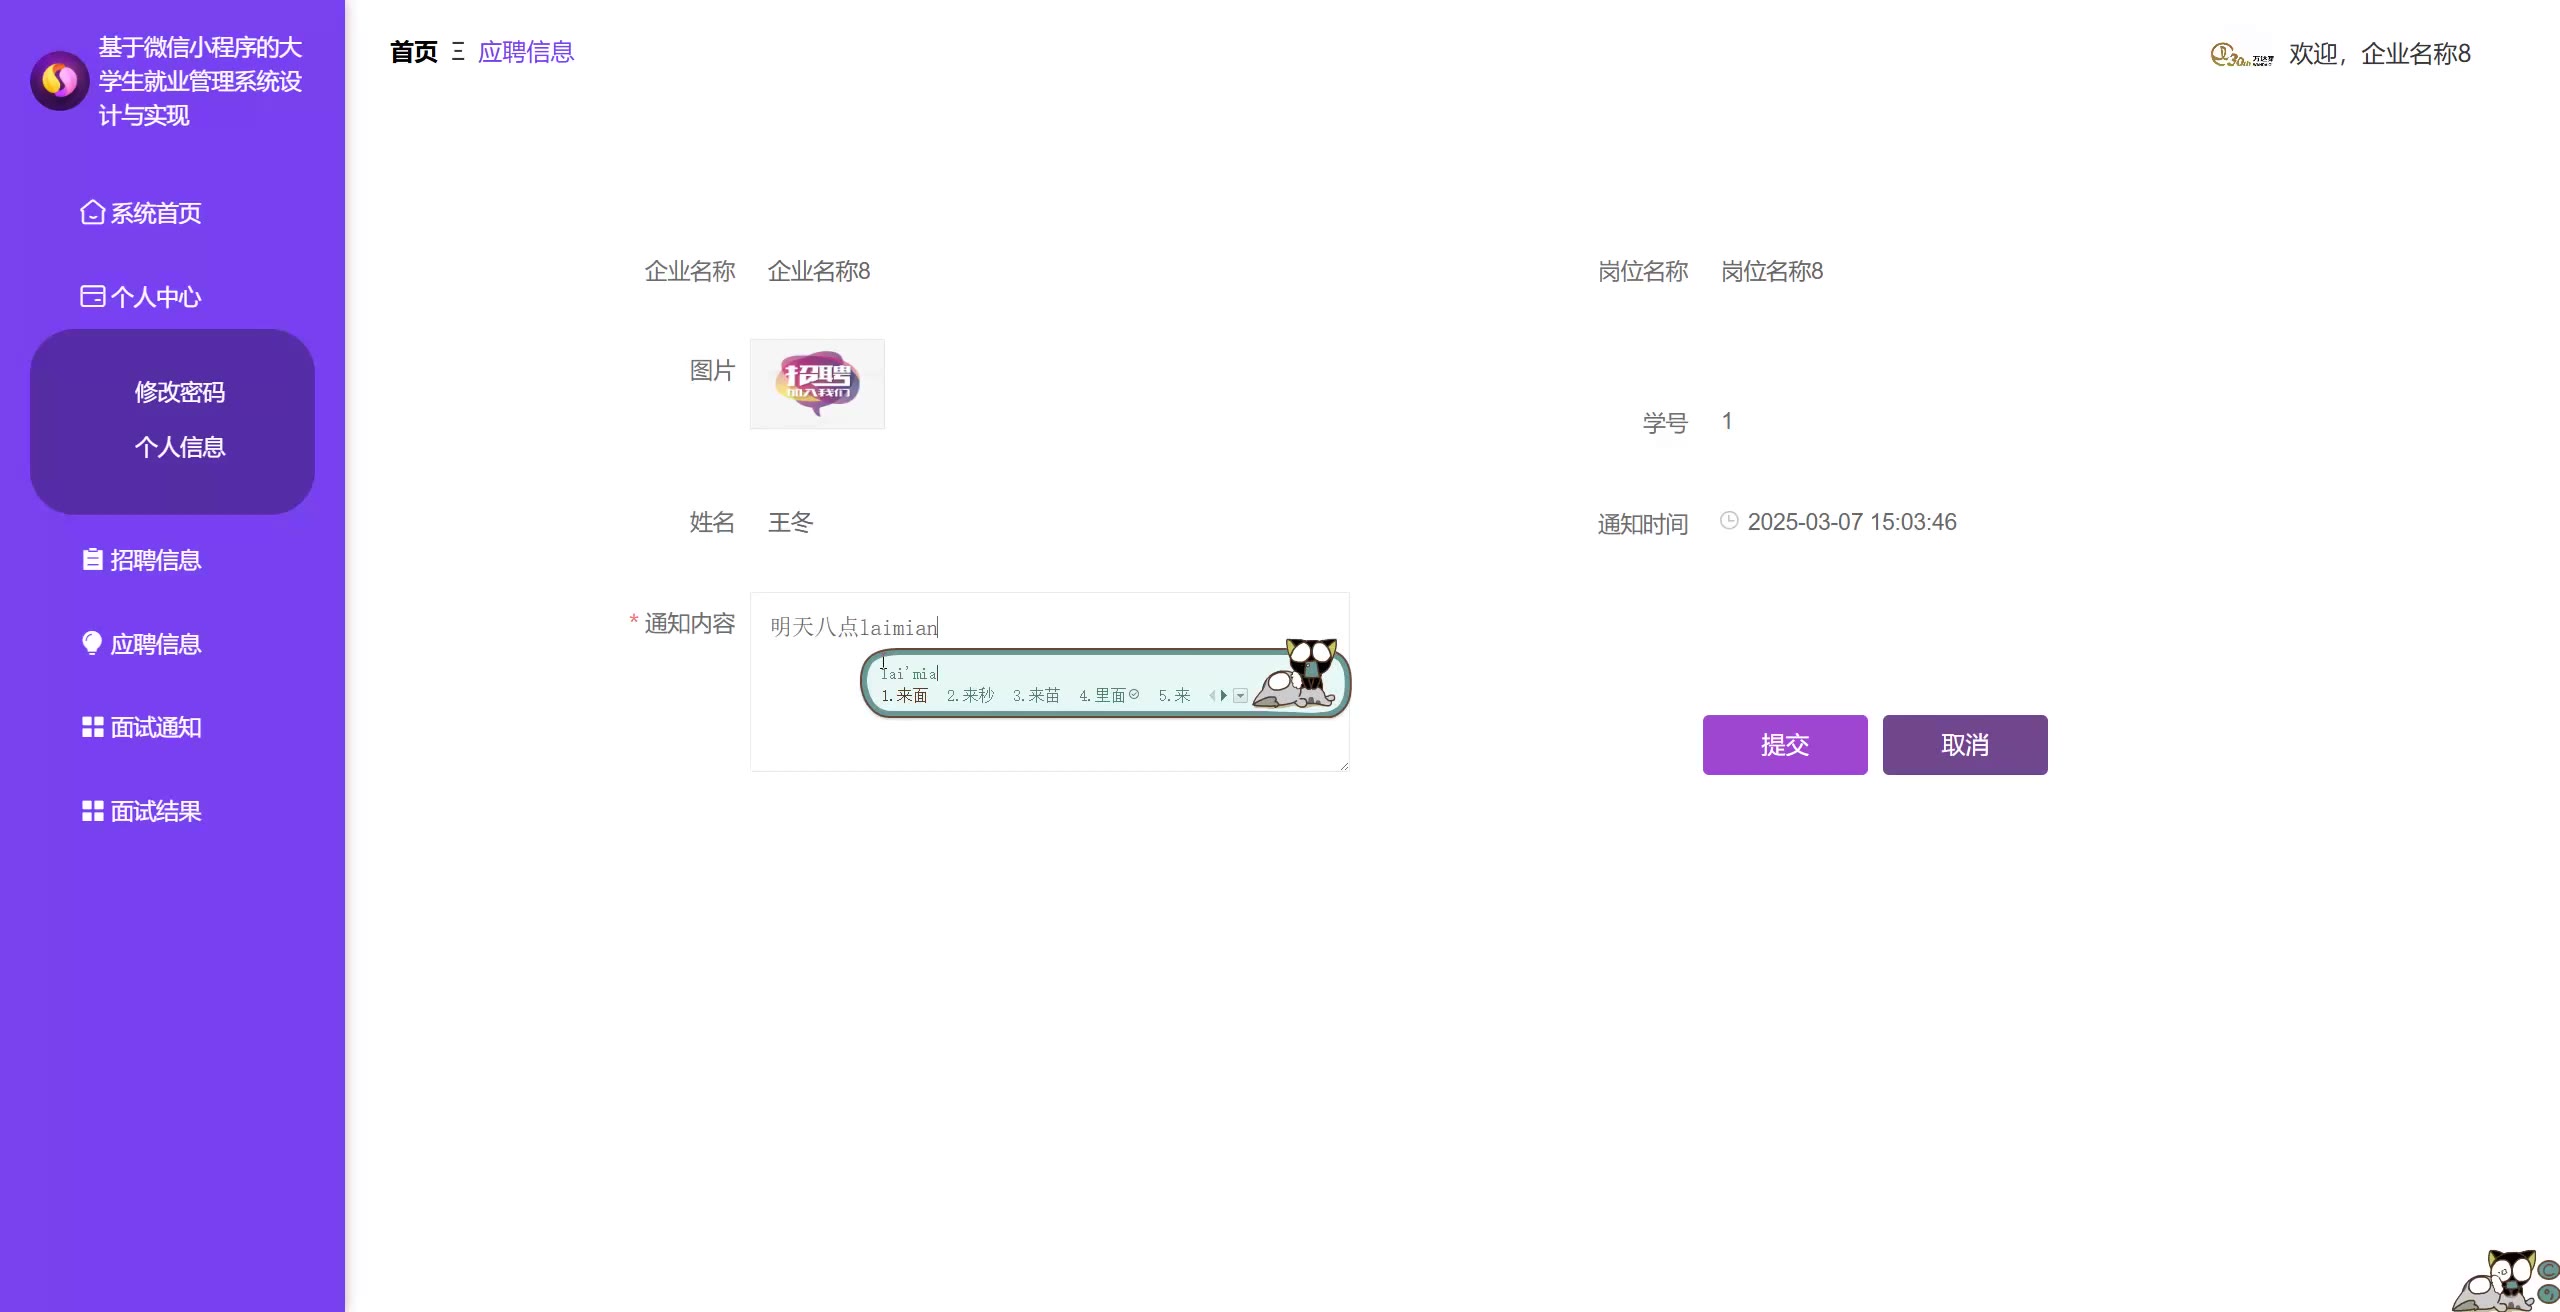This screenshot has height=1312, width=2560.
Task: Click the user avatar next to 欢迎
Action: [x=2241, y=55]
